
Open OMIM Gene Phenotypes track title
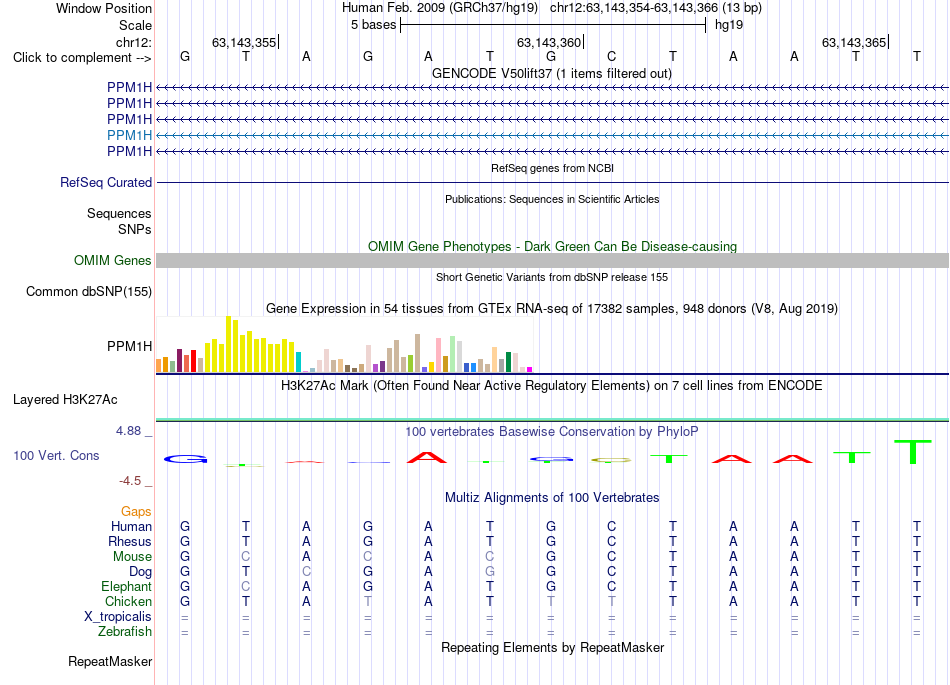click(553, 247)
